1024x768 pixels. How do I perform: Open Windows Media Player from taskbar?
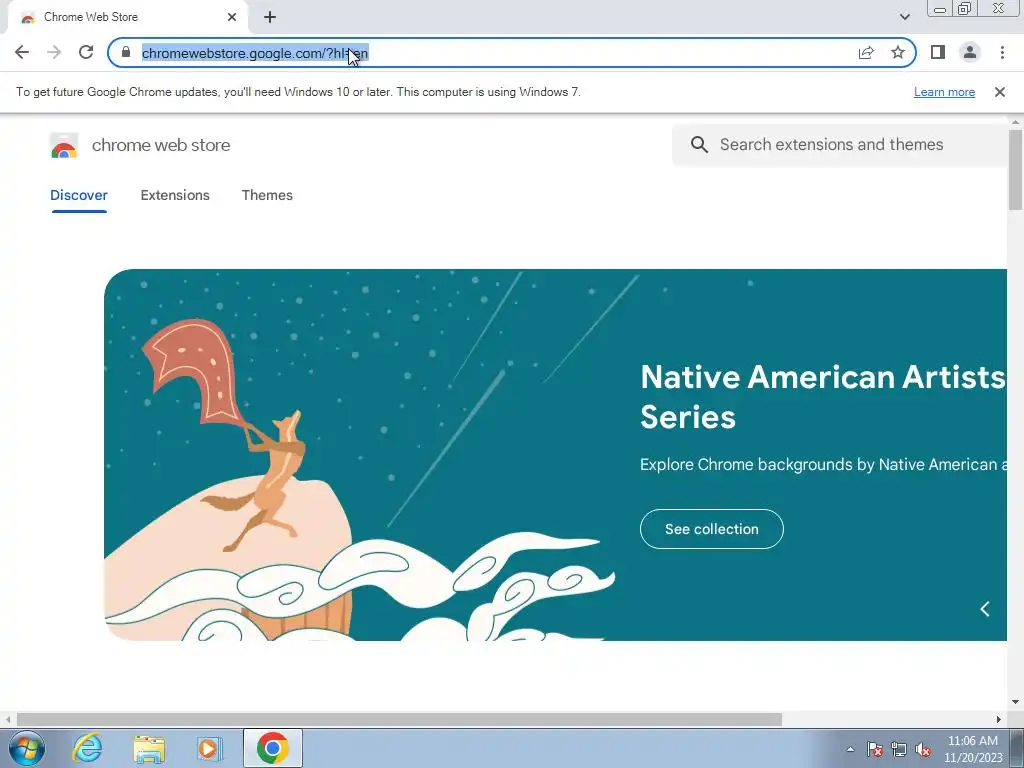tap(210, 748)
